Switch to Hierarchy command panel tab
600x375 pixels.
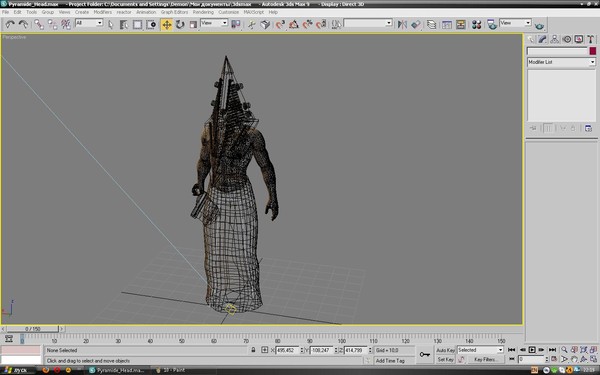click(x=554, y=39)
